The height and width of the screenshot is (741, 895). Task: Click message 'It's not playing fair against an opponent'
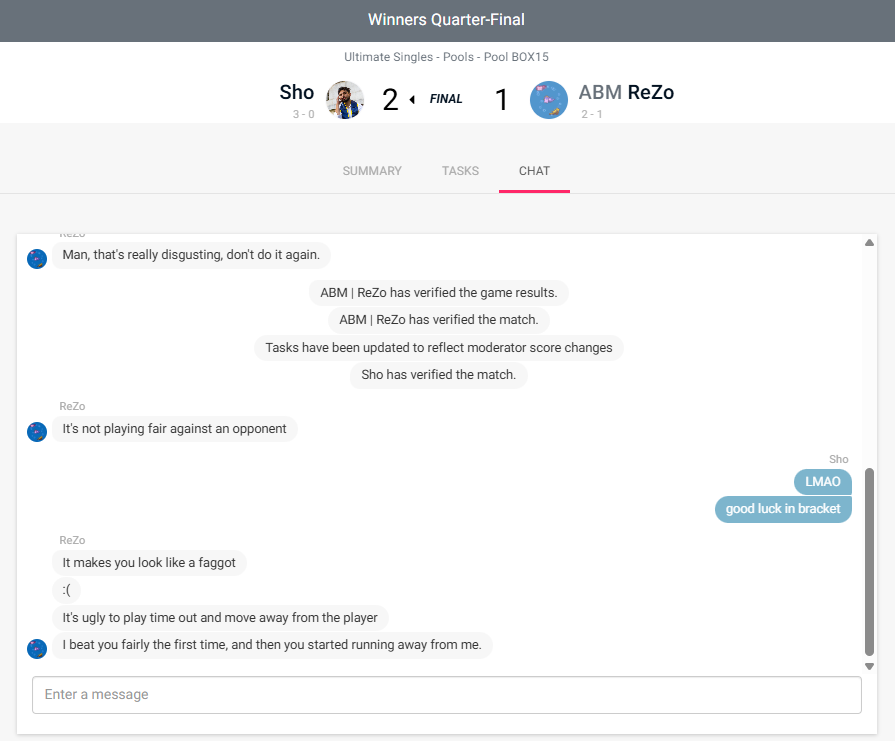click(x=175, y=429)
